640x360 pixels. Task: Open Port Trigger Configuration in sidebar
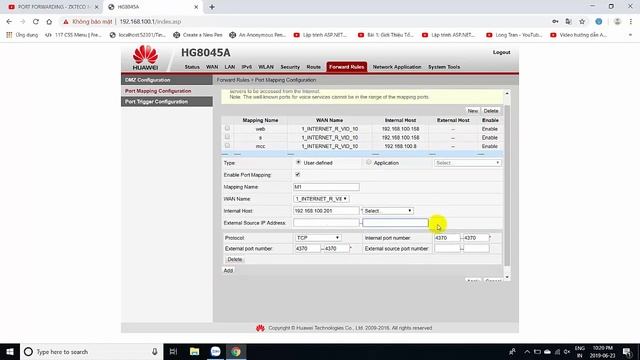(167, 102)
